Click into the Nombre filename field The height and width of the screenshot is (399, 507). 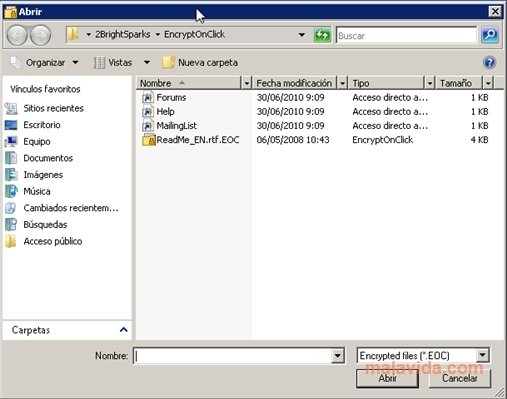233,356
